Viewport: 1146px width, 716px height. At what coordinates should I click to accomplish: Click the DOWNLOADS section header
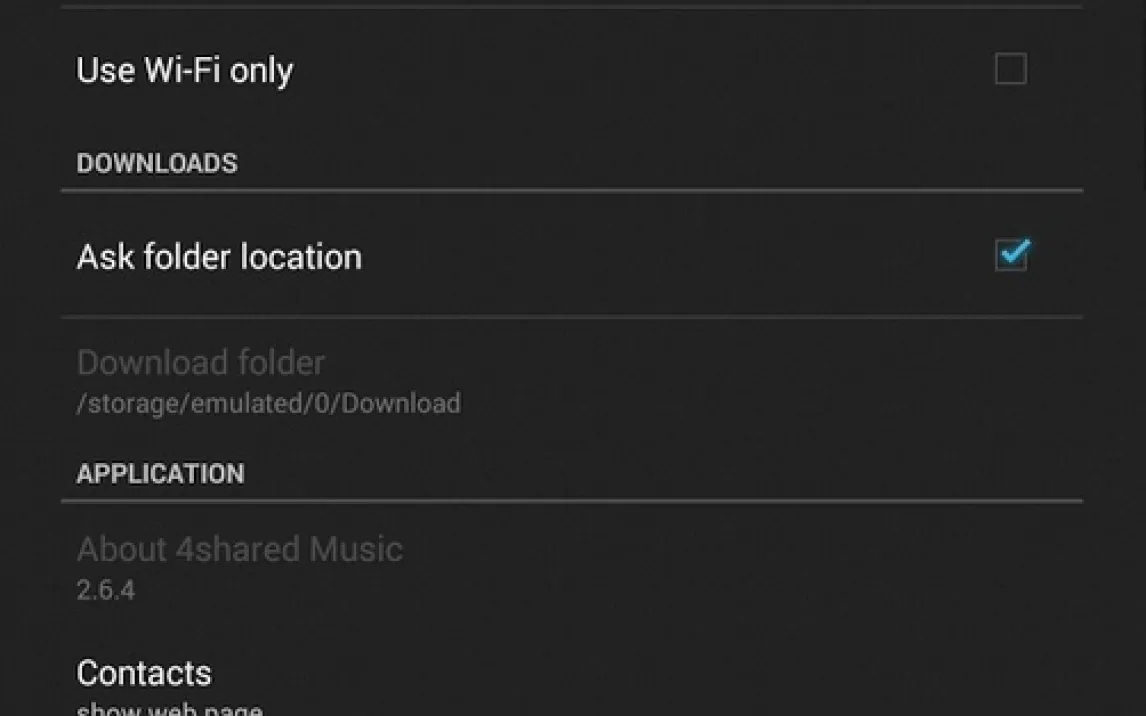157,163
